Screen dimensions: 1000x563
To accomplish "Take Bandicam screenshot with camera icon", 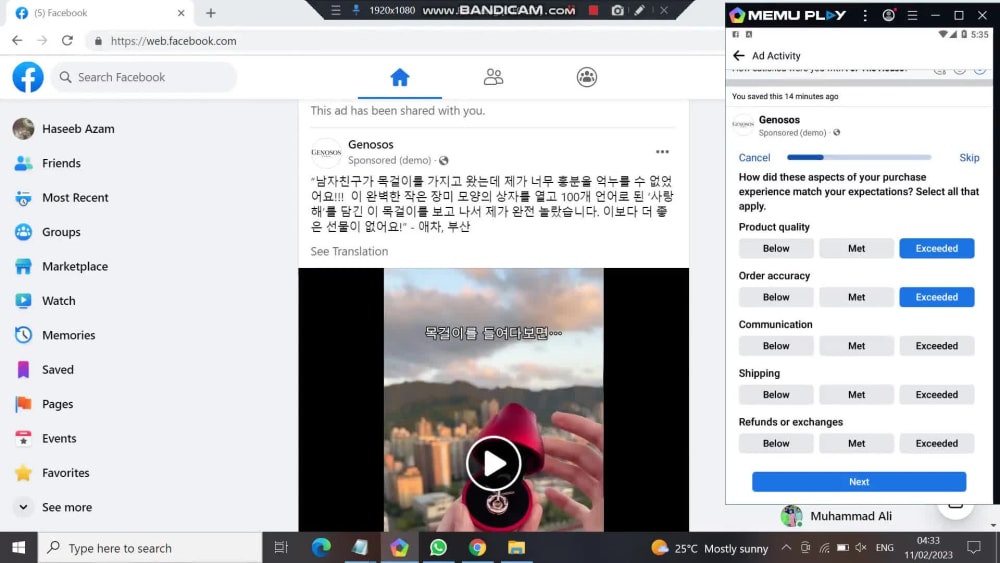I will tap(617, 10).
